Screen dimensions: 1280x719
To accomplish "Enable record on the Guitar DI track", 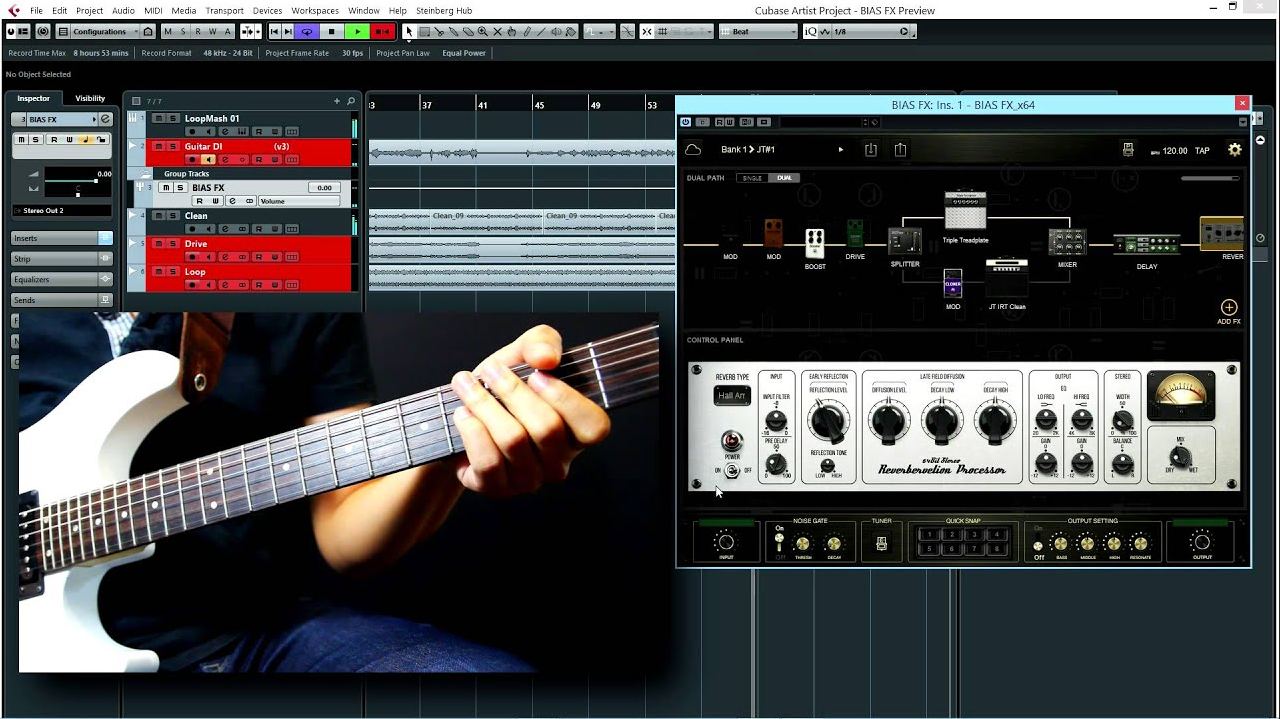I will tap(192, 160).
